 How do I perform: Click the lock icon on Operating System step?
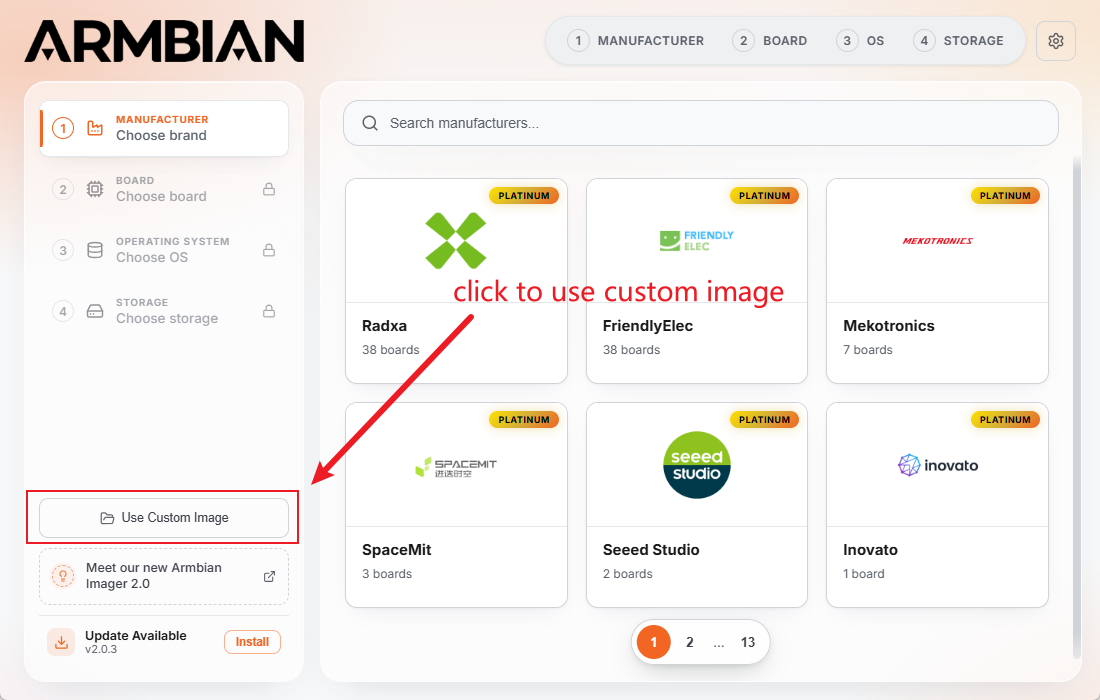point(269,250)
